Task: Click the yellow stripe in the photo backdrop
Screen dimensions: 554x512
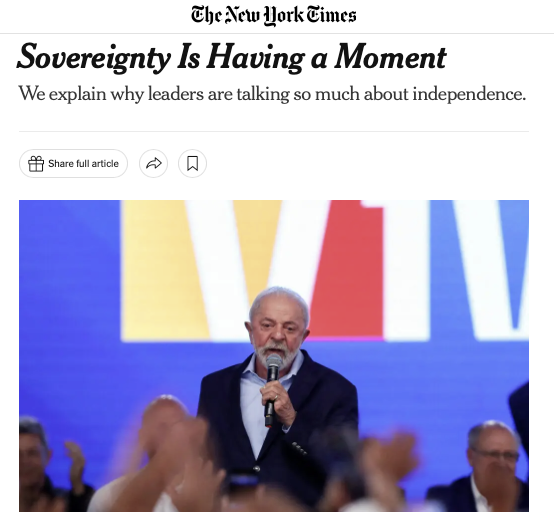Action: [159, 269]
